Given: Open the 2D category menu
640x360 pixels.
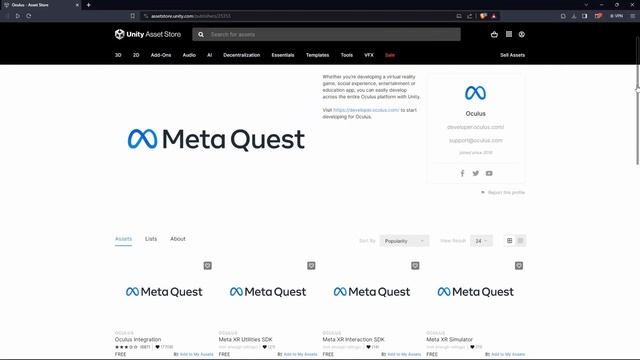Looking at the screenshot, I should pyautogui.click(x=136, y=55).
